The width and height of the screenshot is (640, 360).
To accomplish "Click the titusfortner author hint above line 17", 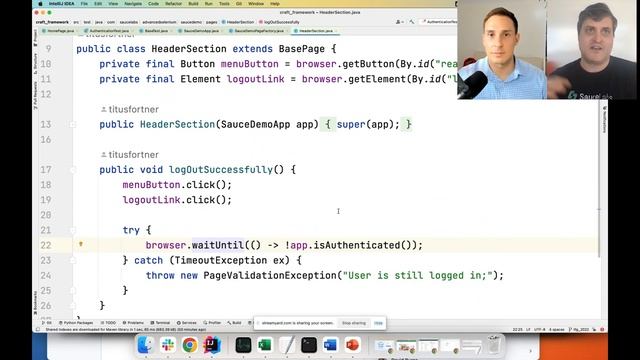I will [x=130, y=155].
